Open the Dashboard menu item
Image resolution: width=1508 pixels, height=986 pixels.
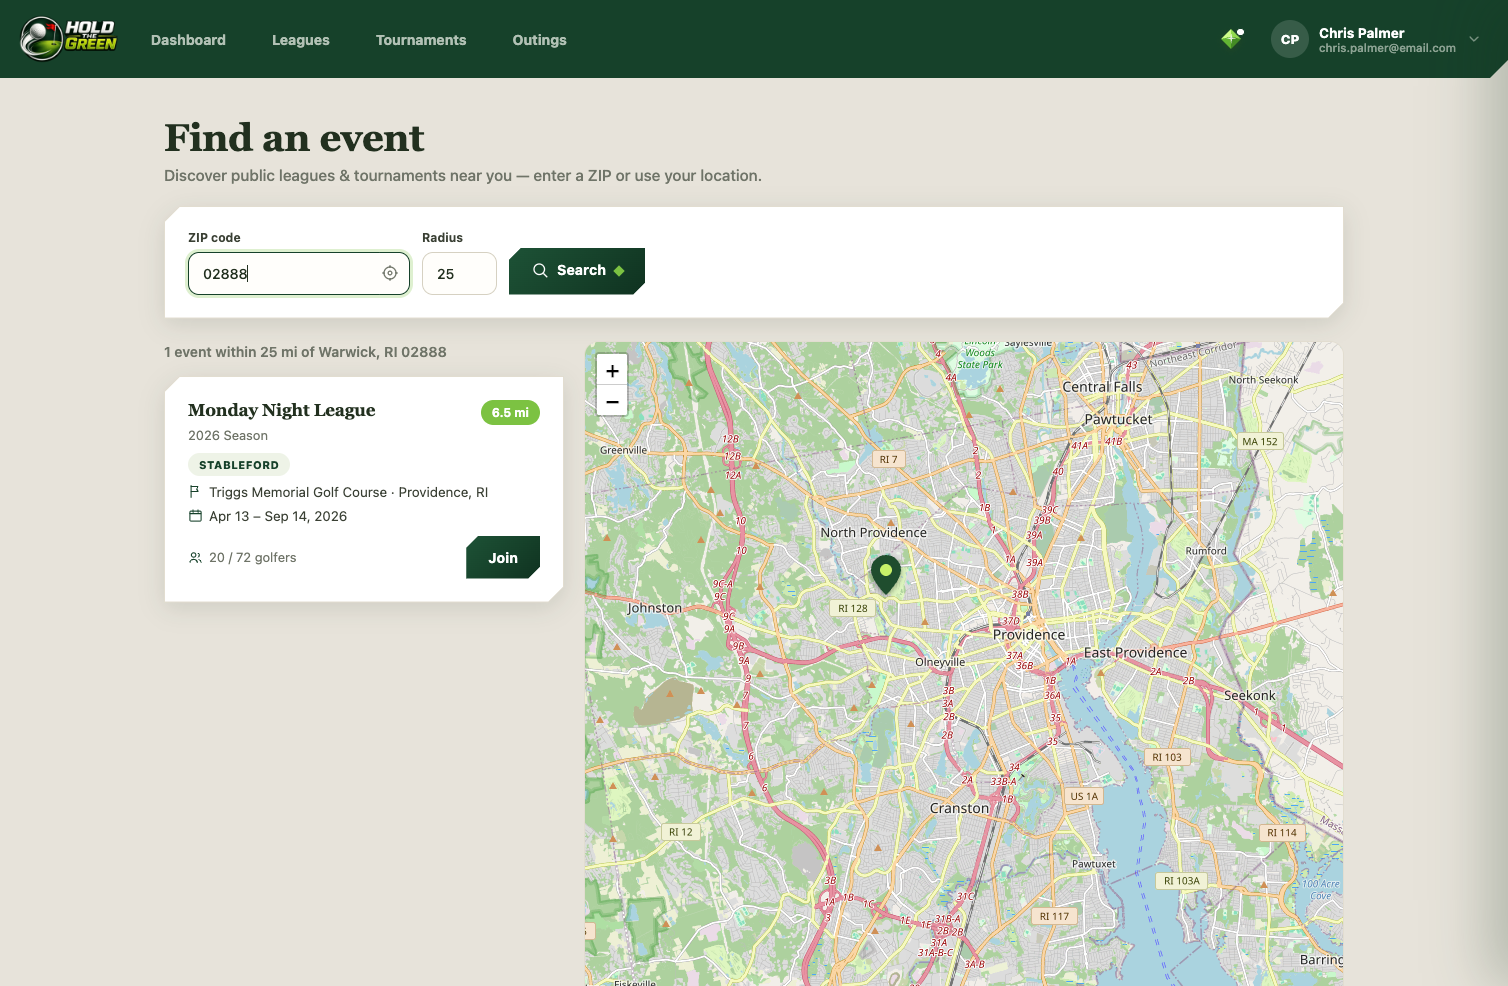(188, 40)
